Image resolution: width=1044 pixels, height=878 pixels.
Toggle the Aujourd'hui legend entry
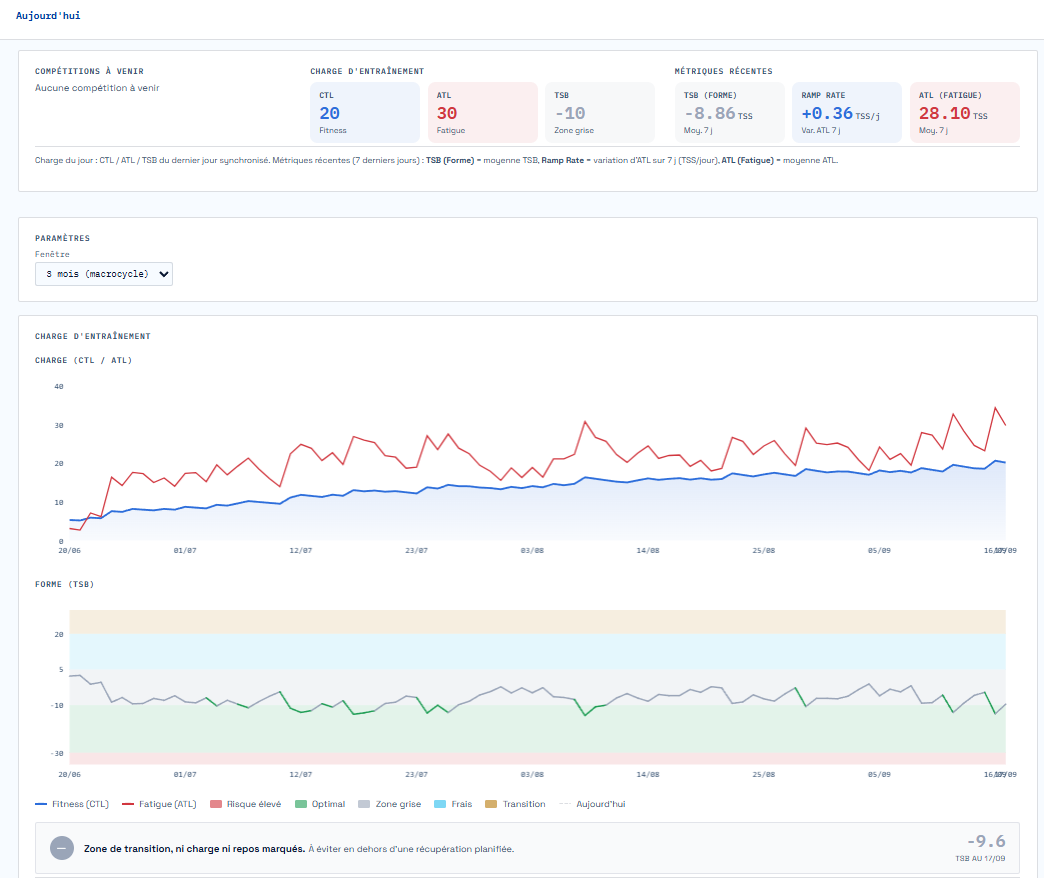tap(593, 804)
